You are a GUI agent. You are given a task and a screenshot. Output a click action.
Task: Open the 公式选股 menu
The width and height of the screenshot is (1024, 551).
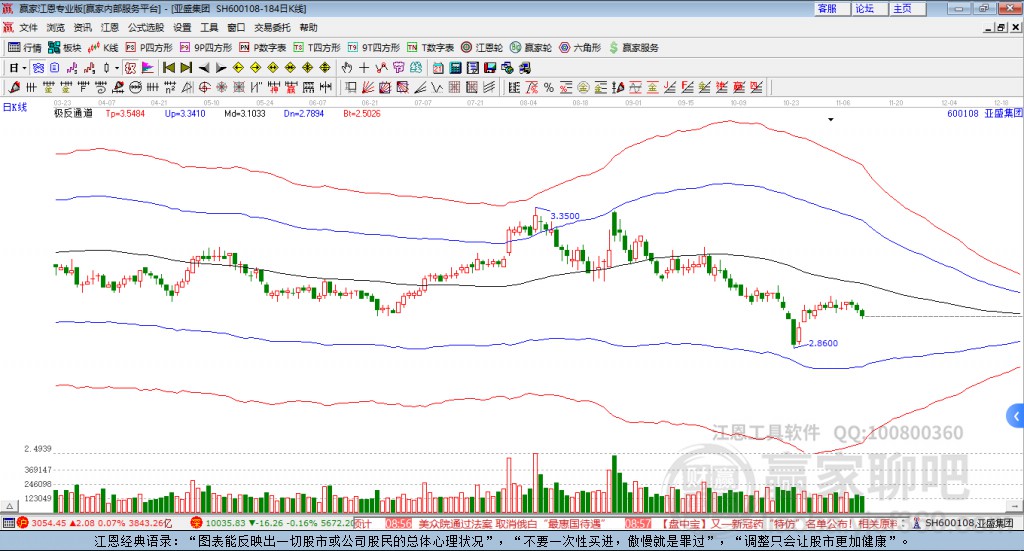tap(145, 28)
